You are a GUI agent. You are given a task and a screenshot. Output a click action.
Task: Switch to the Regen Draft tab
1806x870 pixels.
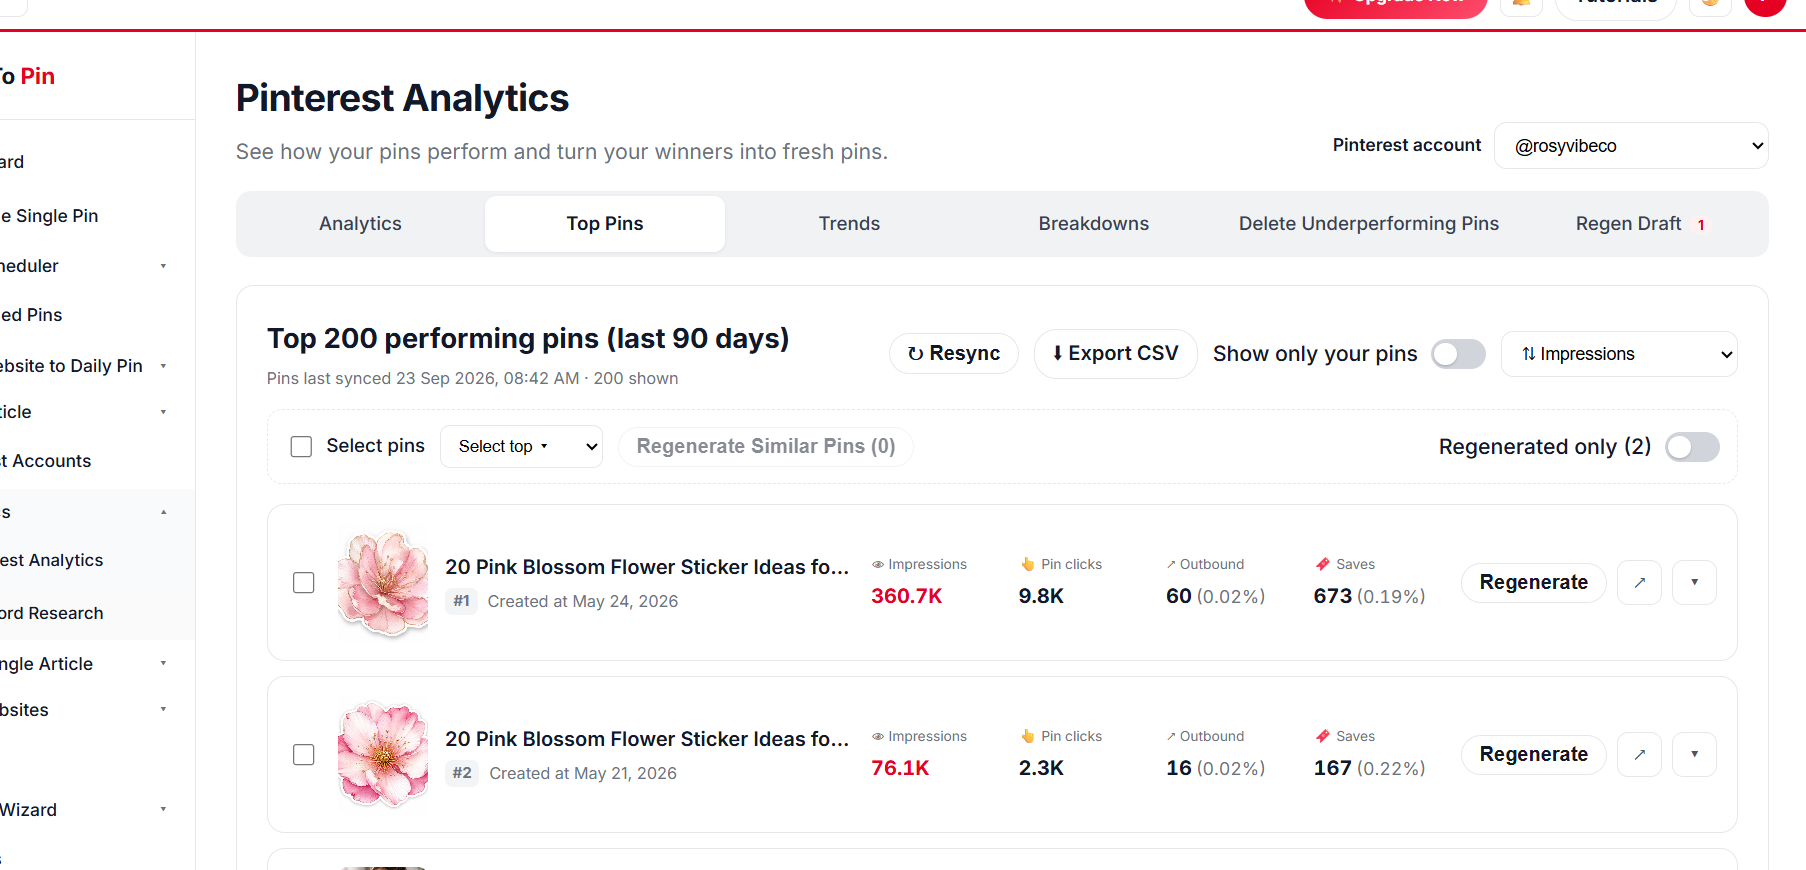coord(1641,224)
